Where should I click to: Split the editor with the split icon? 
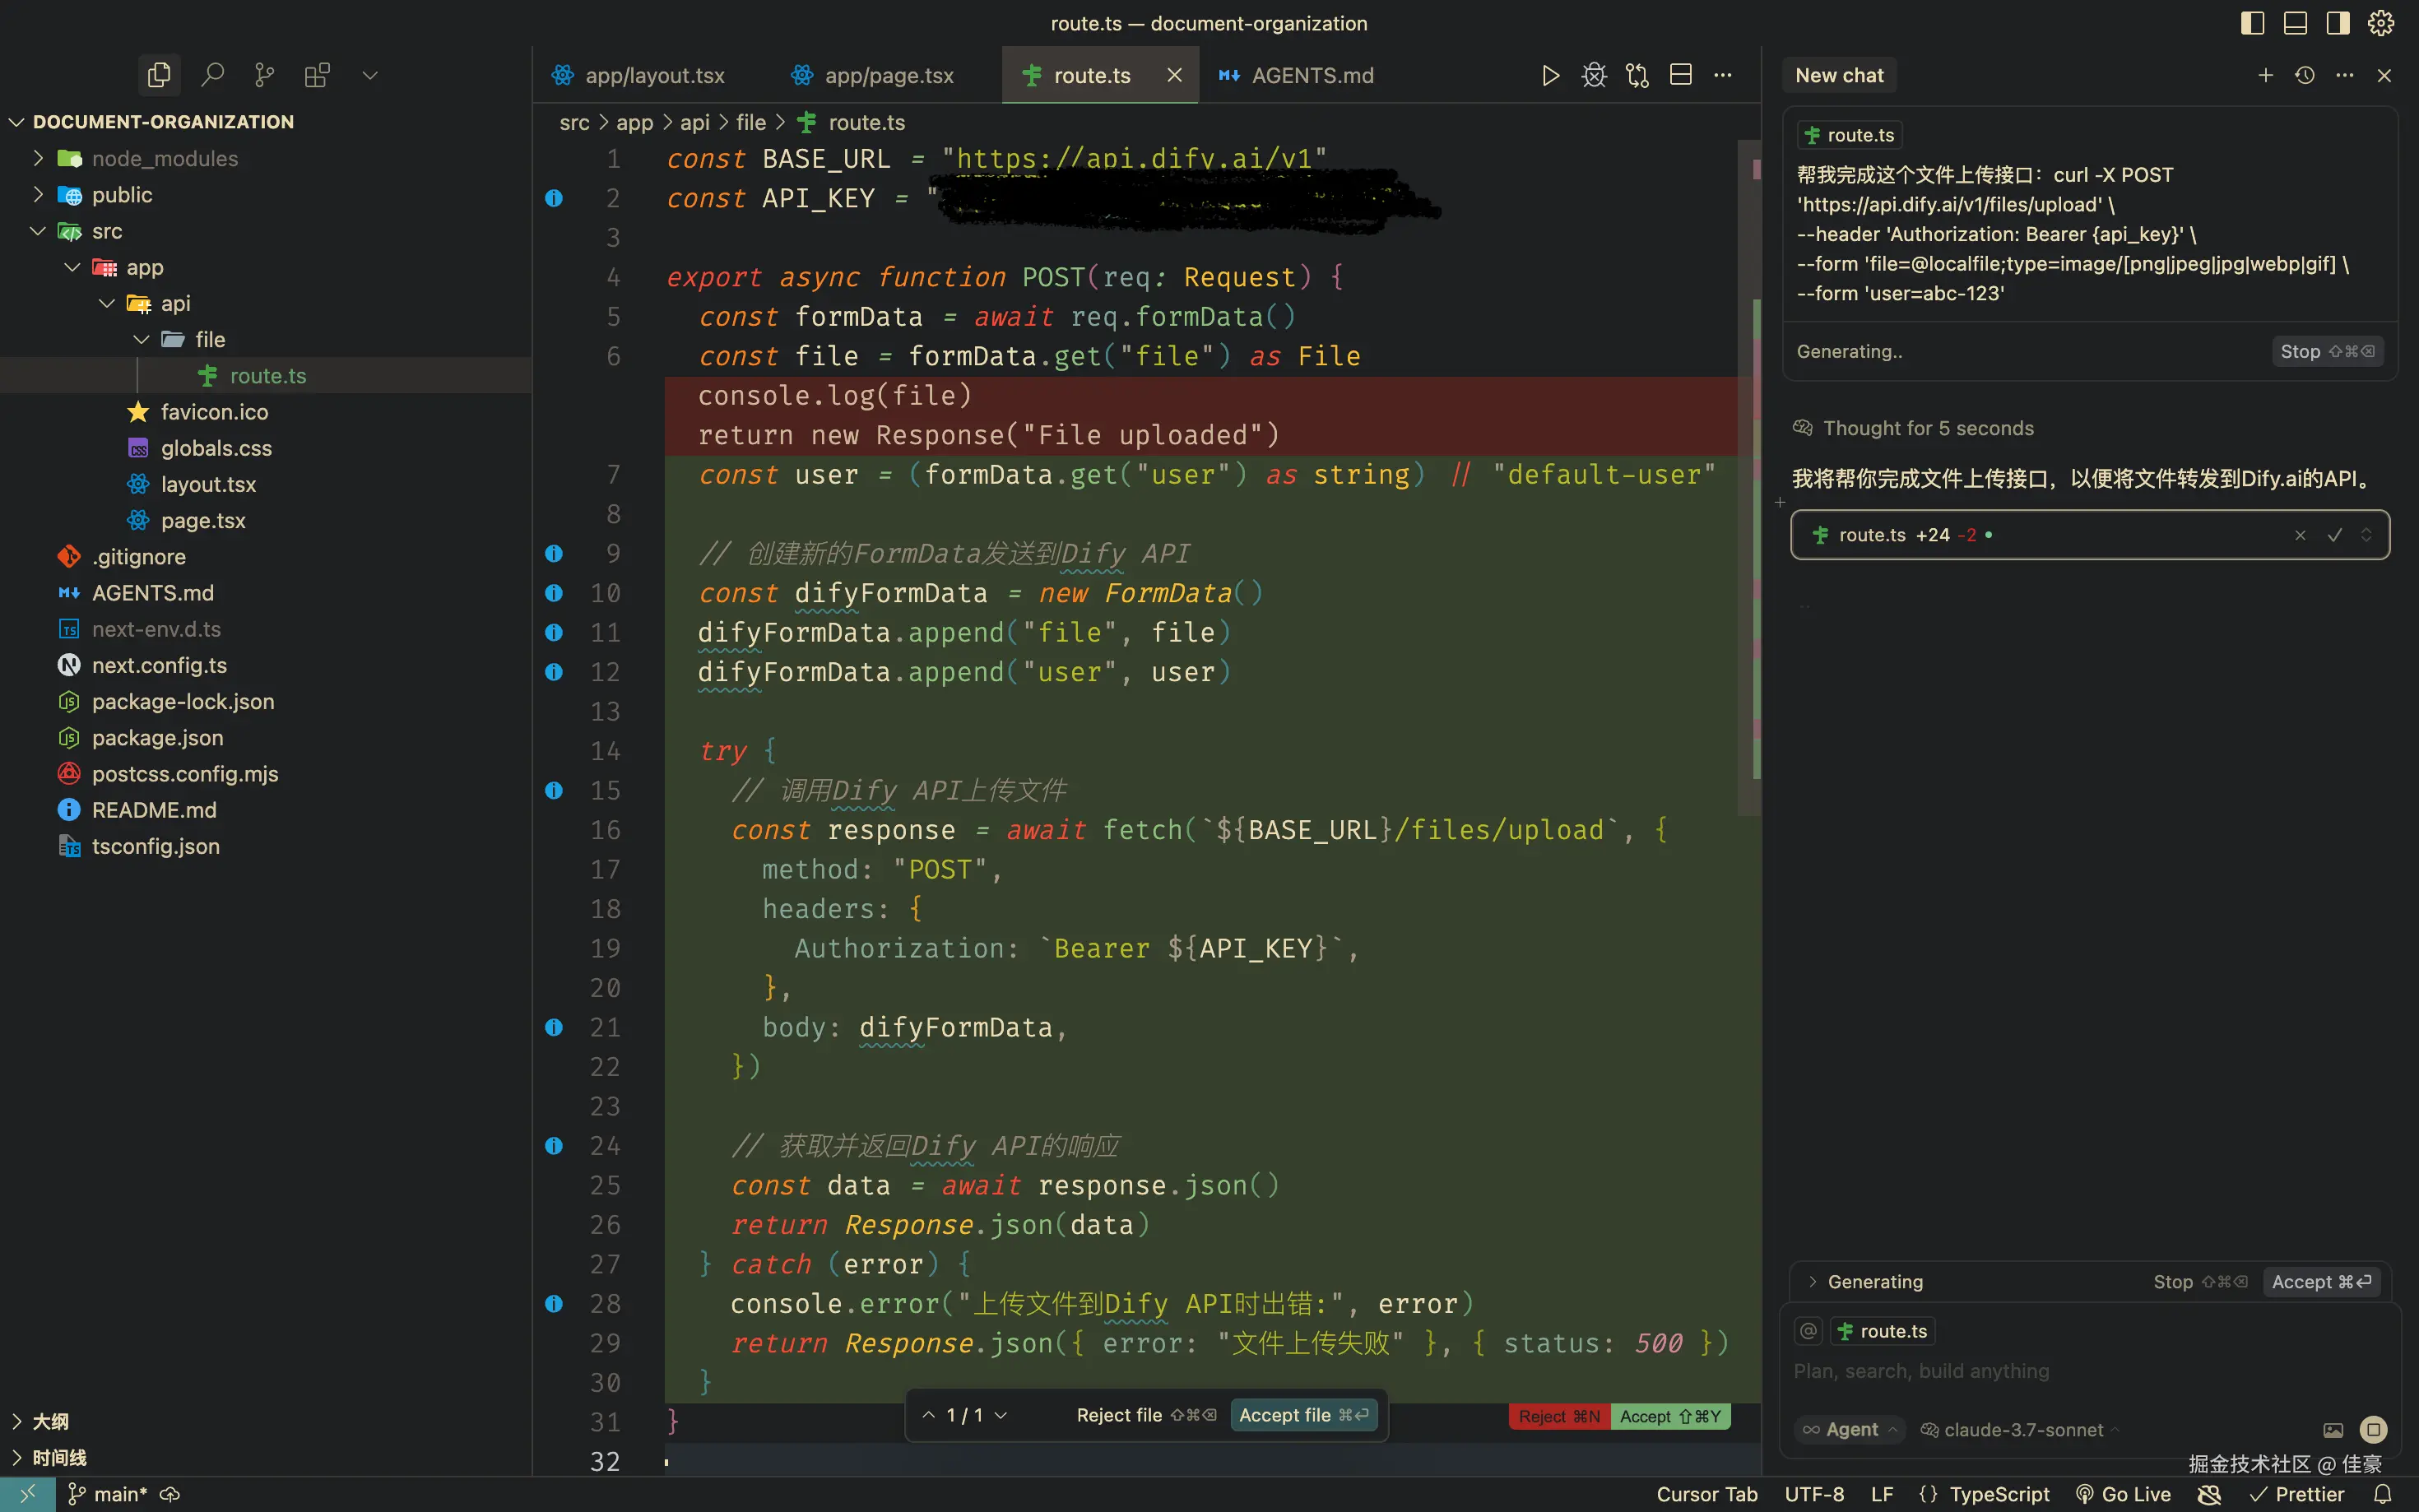(1681, 75)
